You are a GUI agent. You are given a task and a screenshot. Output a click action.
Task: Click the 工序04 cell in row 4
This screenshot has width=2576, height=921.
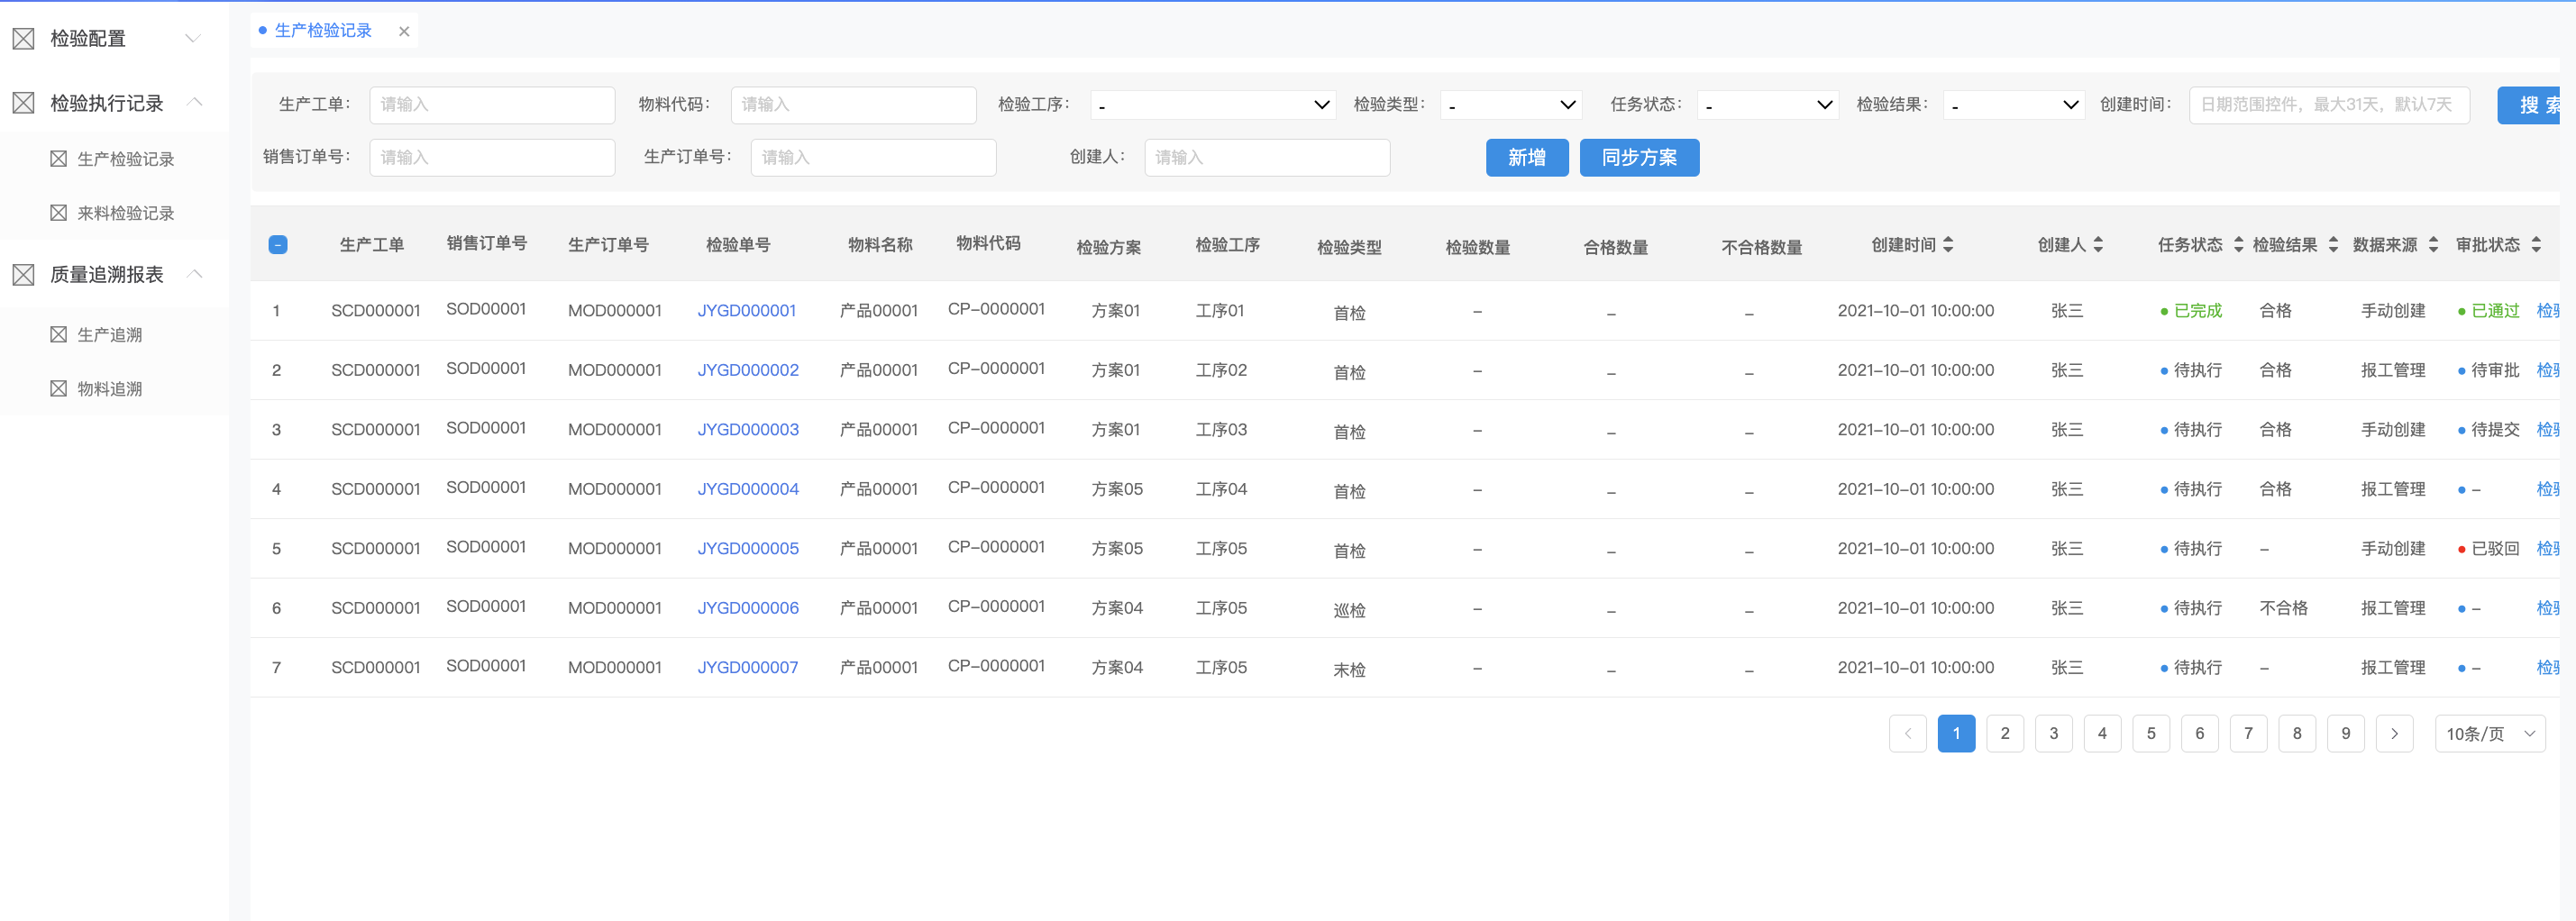coord(1221,489)
